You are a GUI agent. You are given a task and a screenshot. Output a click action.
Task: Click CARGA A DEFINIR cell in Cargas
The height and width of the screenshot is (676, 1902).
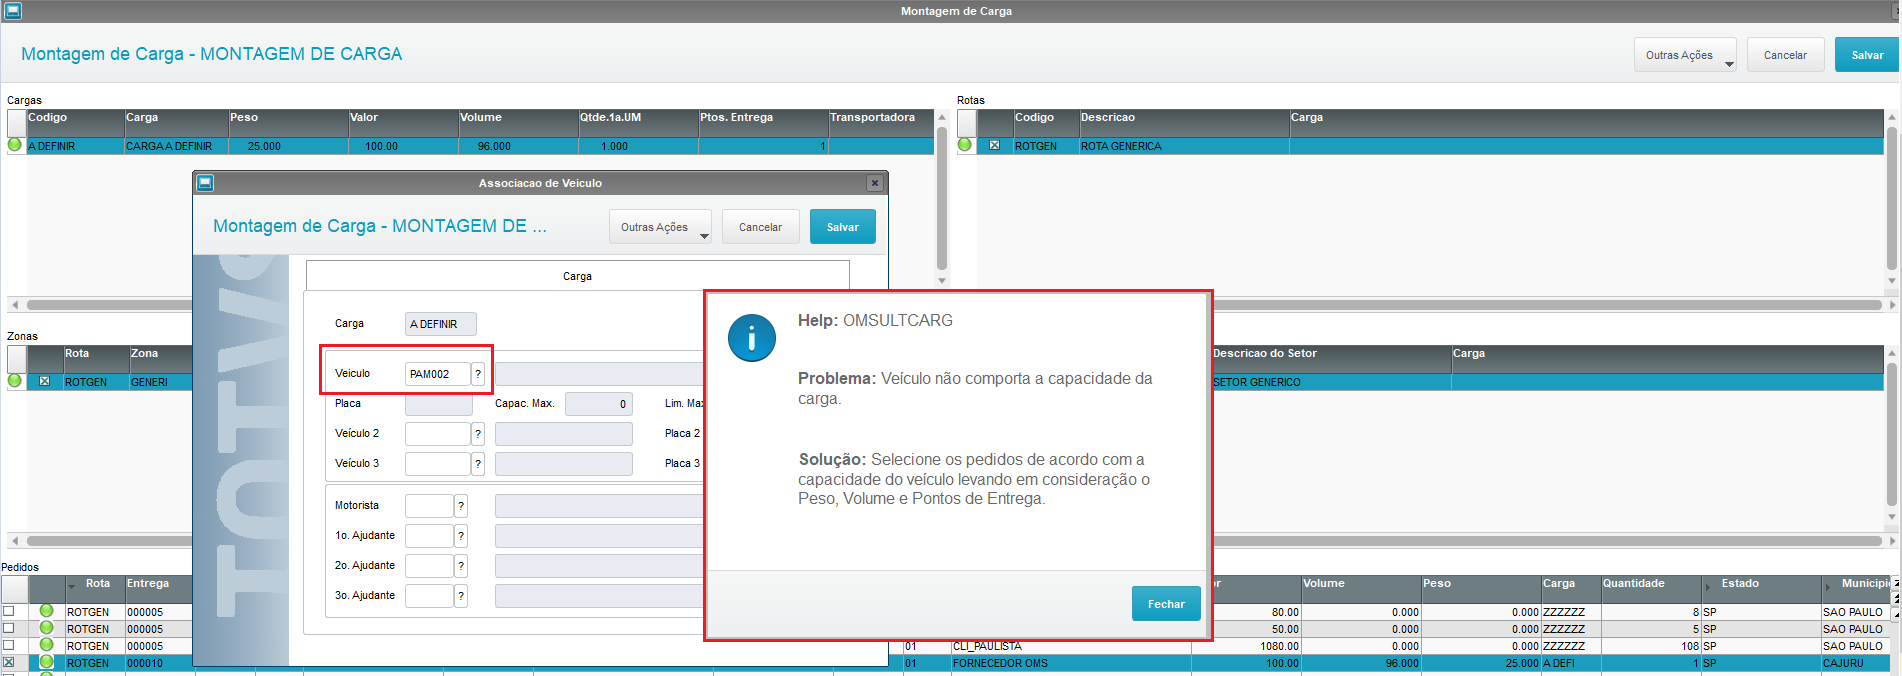click(x=176, y=146)
